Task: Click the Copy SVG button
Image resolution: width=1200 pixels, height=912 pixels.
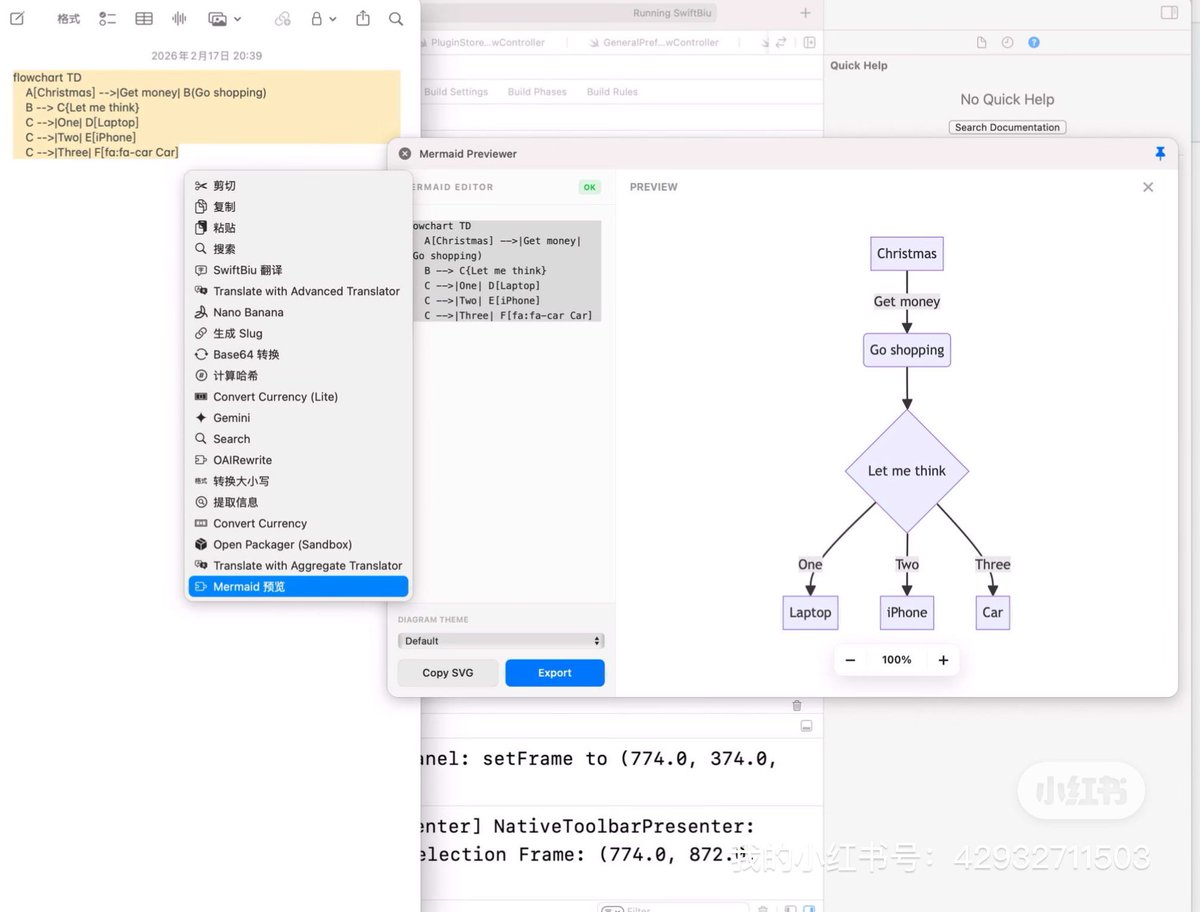Action: (447, 673)
